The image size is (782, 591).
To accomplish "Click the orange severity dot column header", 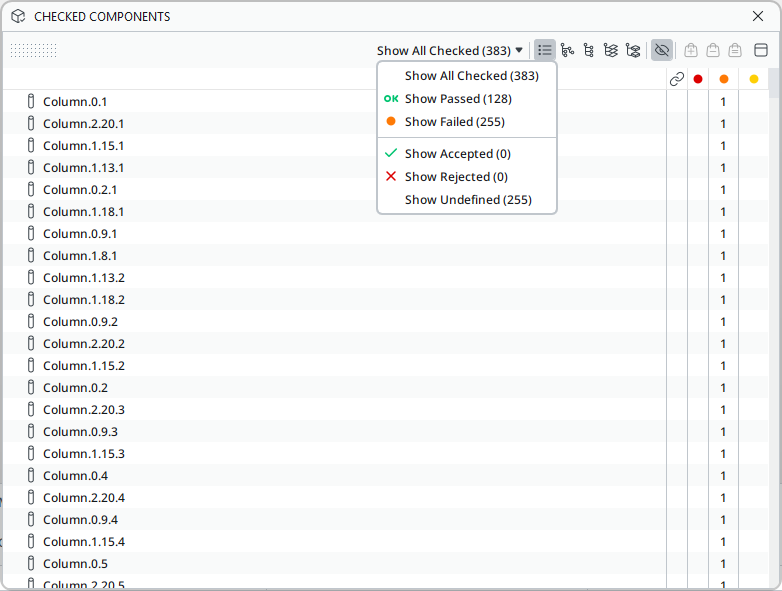I will (724, 79).
